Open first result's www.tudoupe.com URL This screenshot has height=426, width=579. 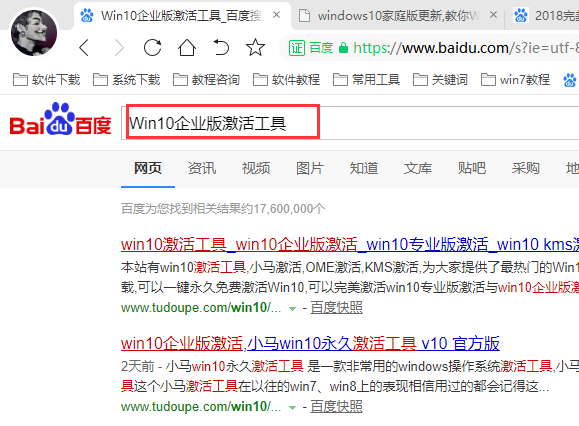[201, 308]
